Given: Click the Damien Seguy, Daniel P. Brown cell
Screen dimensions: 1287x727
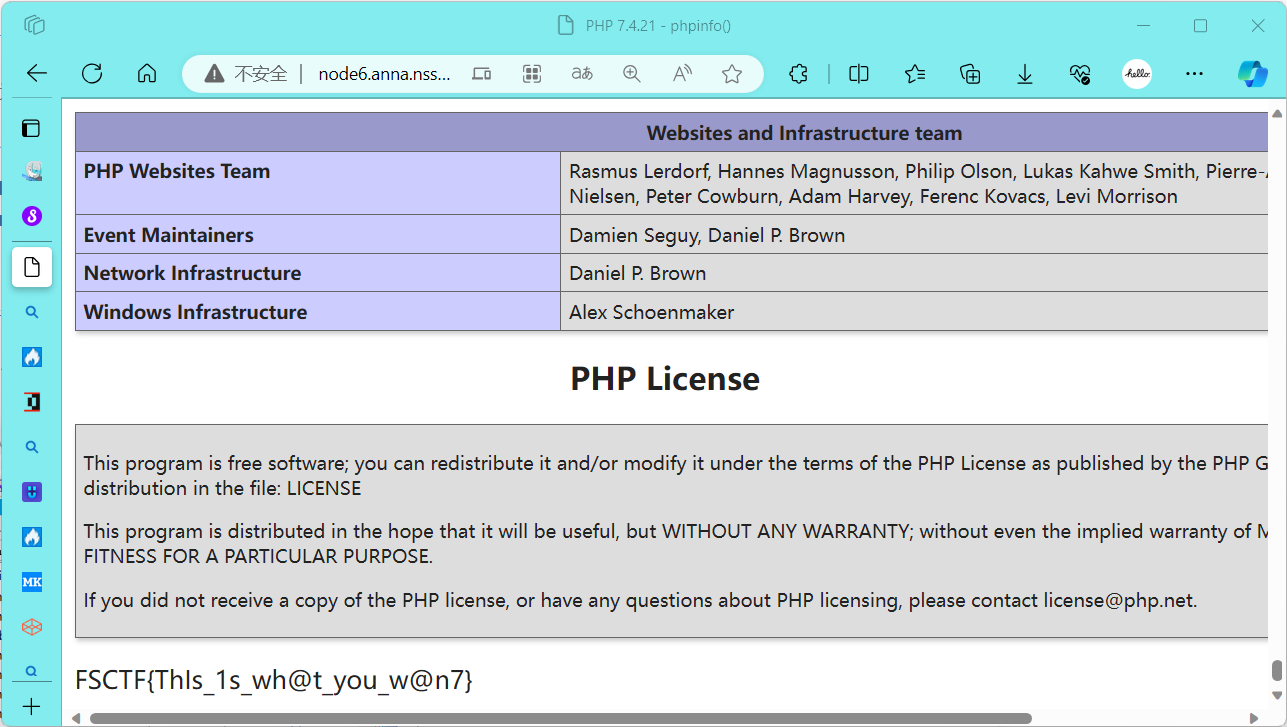Looking at the screenshot, I should [x=915, y=235].
